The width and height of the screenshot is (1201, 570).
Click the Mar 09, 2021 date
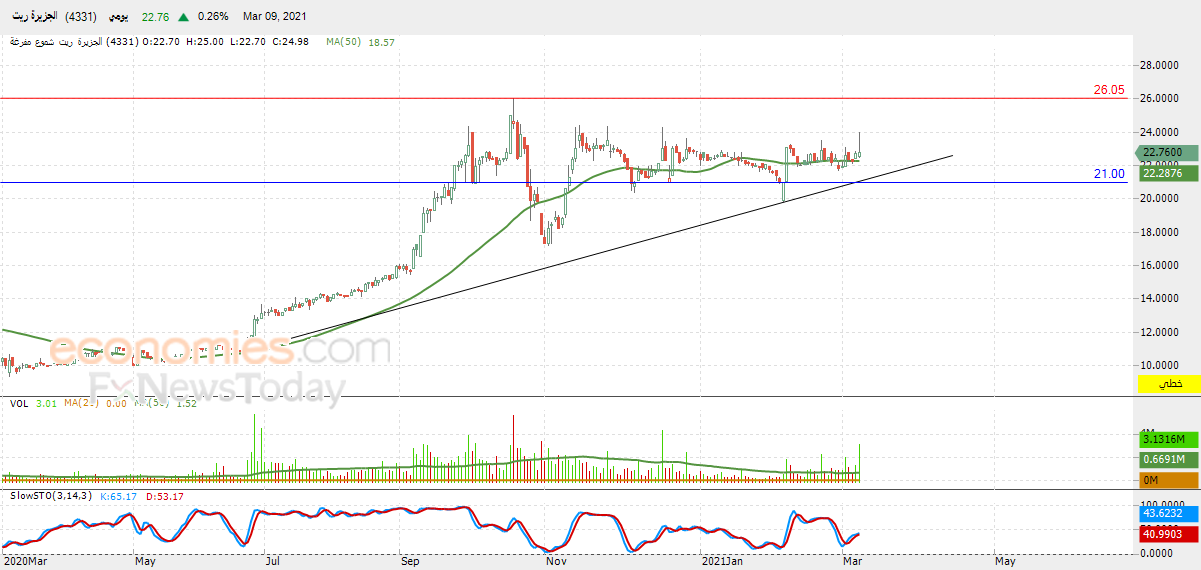pyautogui.click(x=277, y=16)
